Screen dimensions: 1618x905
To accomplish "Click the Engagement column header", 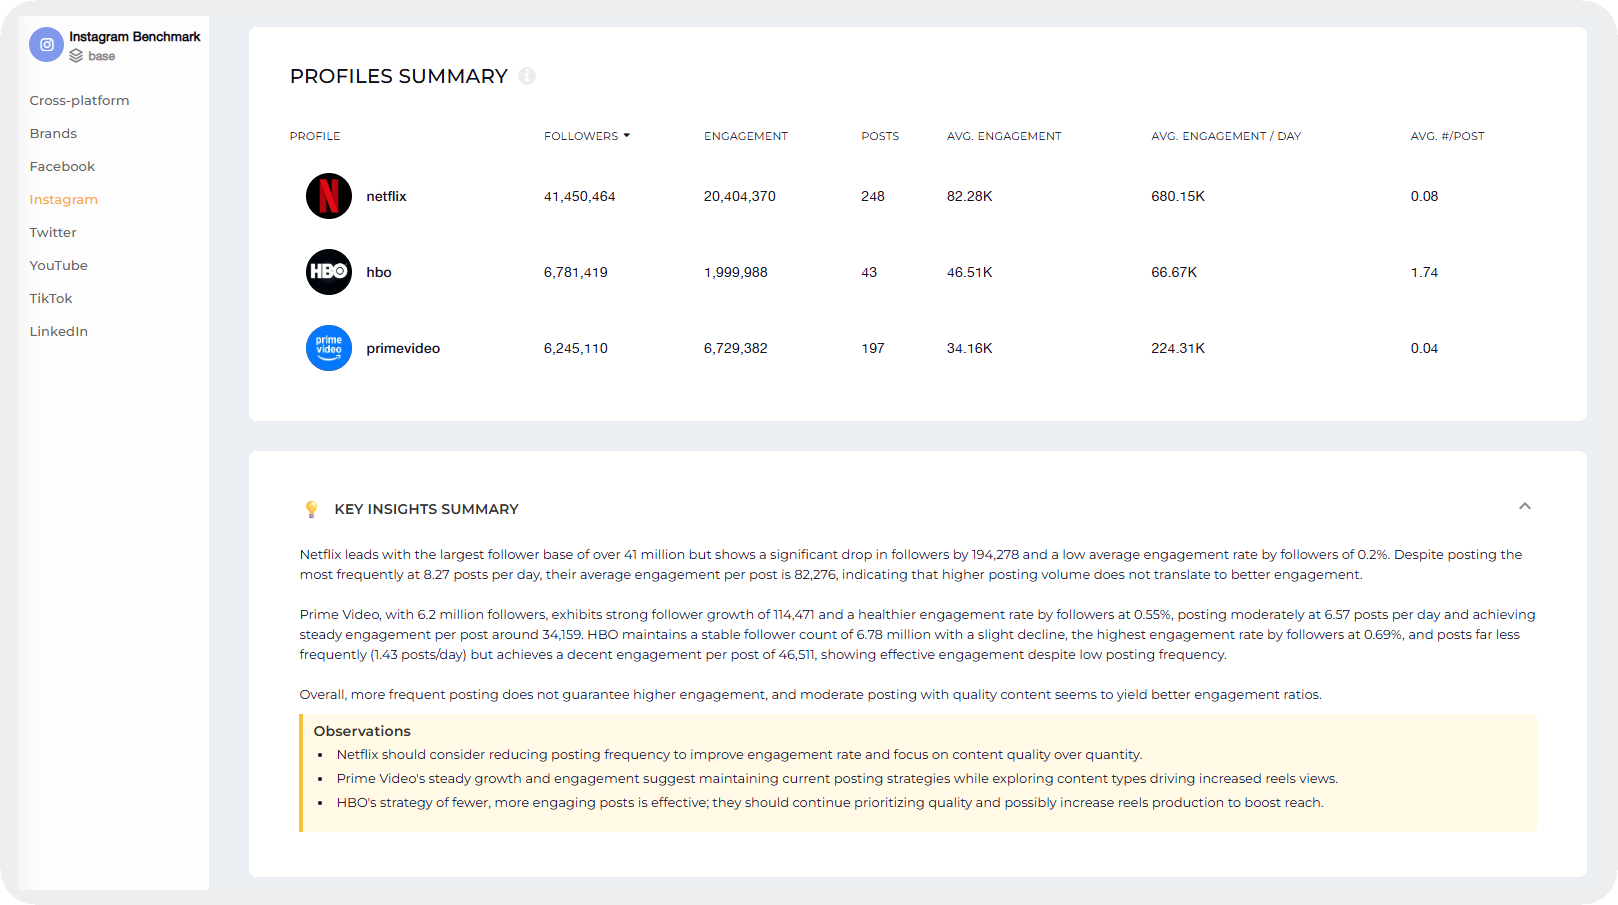I will pos(746,136).
